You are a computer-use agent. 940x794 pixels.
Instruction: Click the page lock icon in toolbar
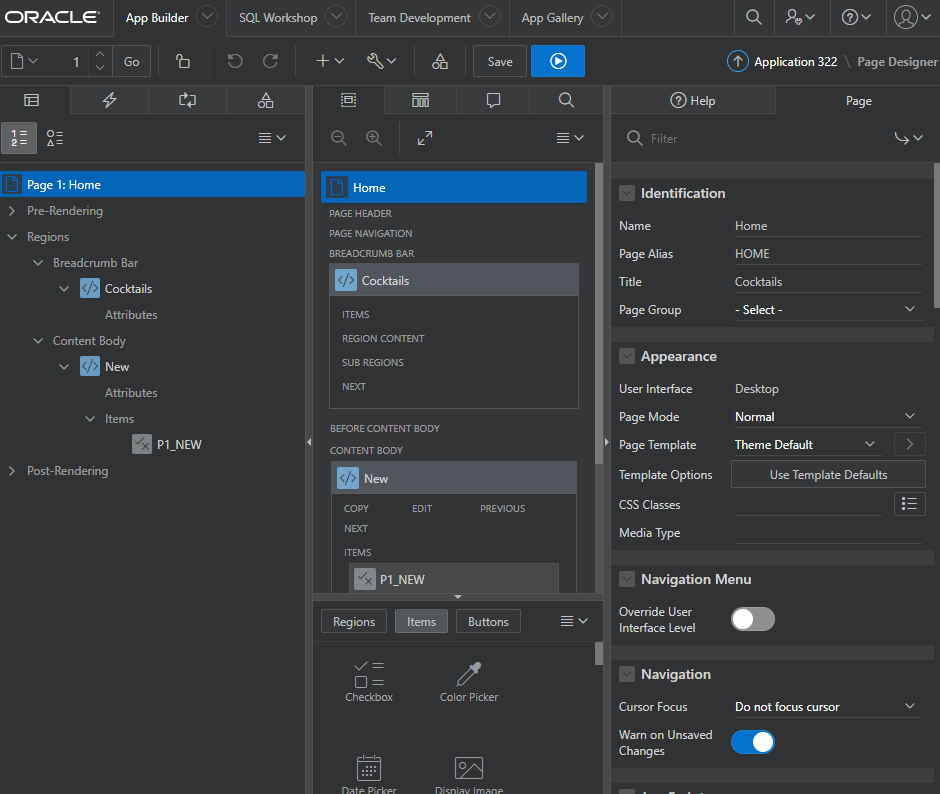(x=183, y=61)
